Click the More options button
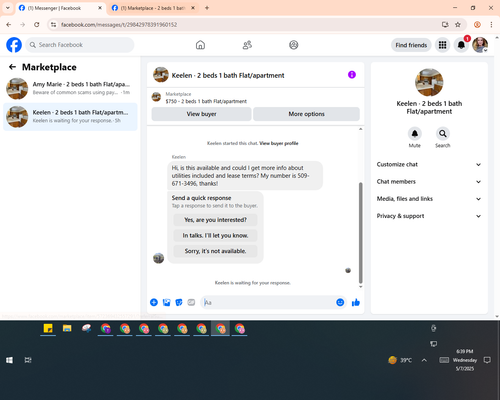The image size is (500, 400). (x=306, y=114)
